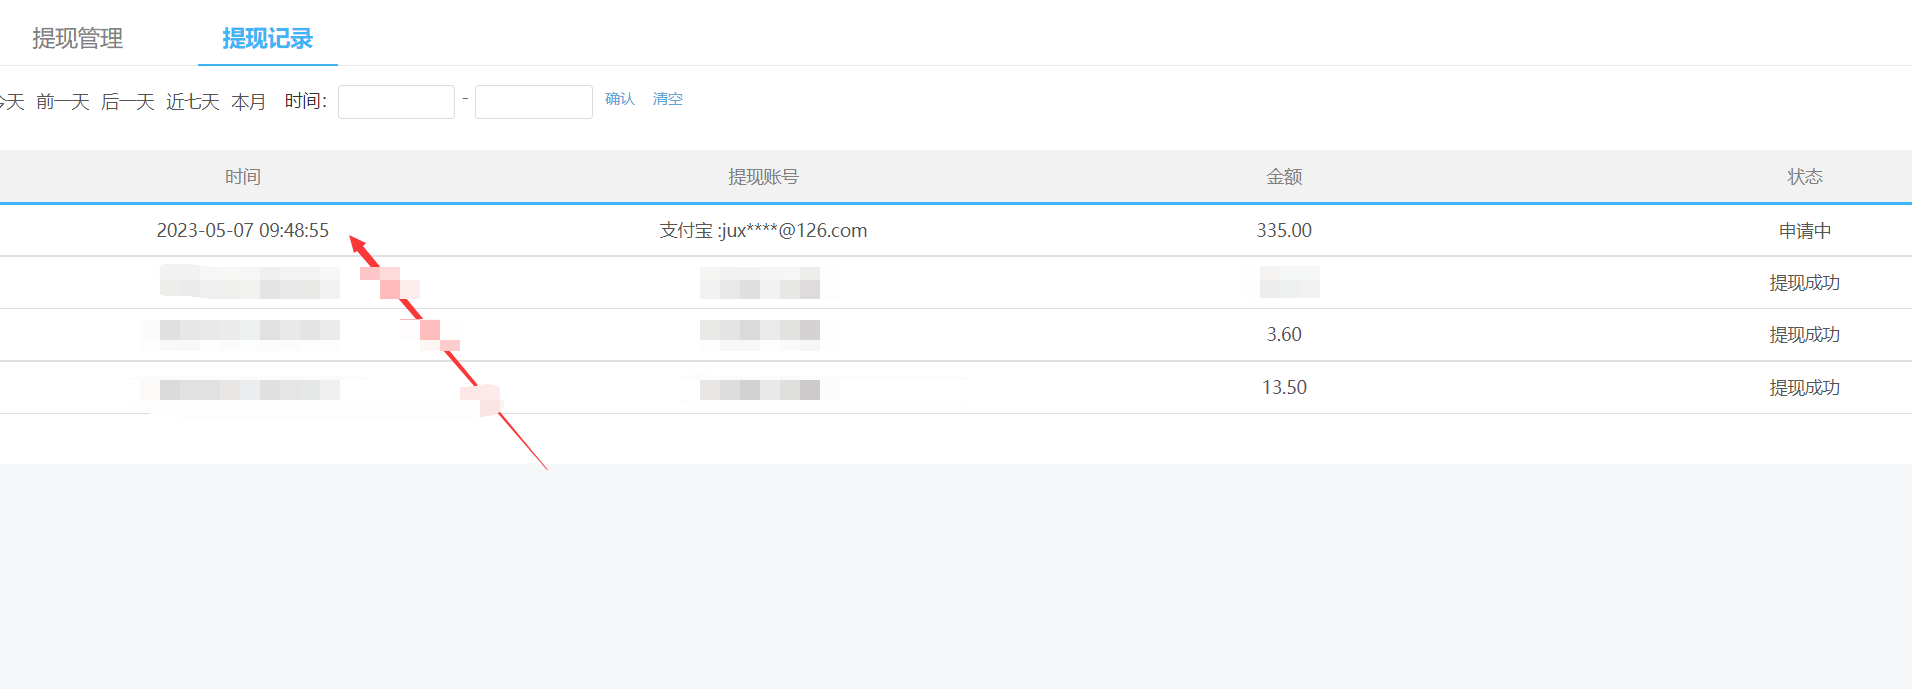The image size is (1912, 689).
Task: Select the 2023-05-07 09:48:55 timestamp cell
Action: click(243, 231)
